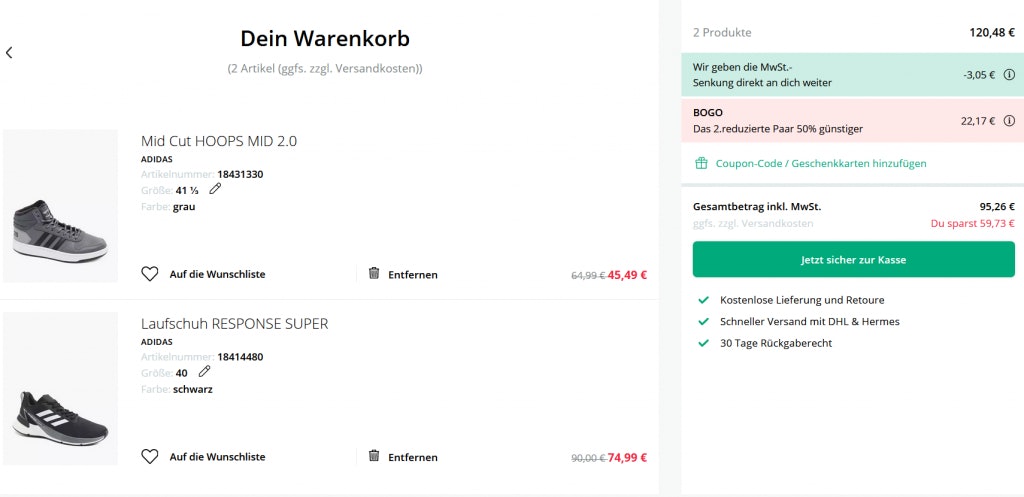
Task: Click trash icon for Laufschuh RESPONSE SUPER
Action: point(374,456)
